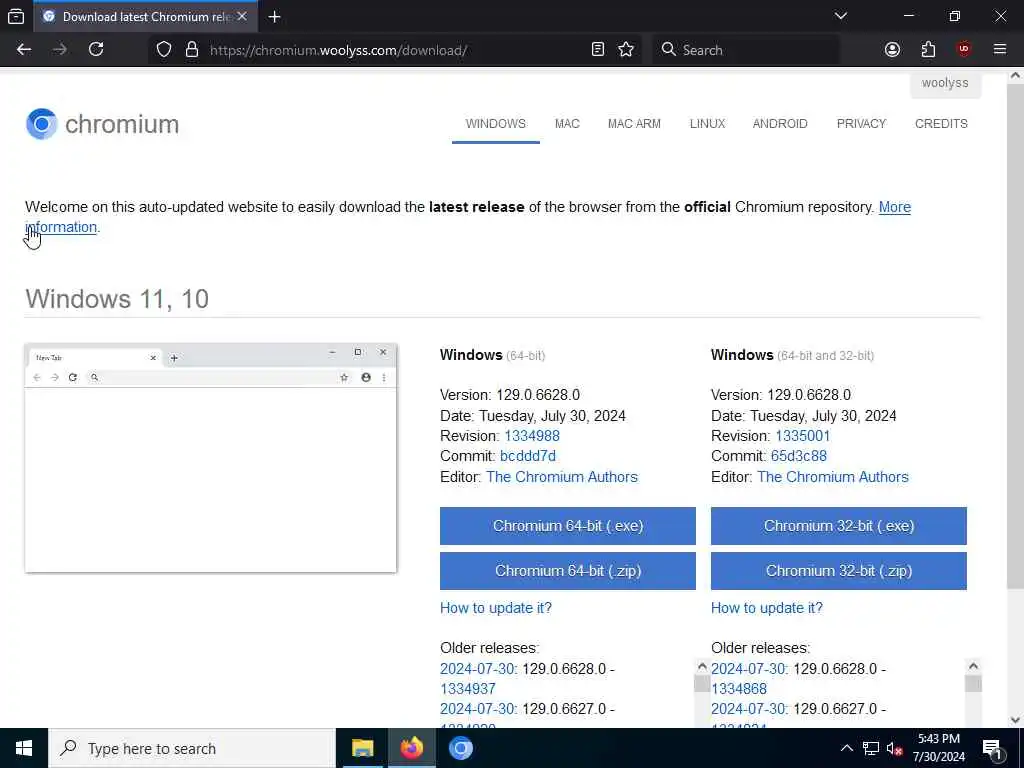Open The Chromium Authors link under 32-bit
This screenshot has height=768, width=1024.
[x=833, y=477]
